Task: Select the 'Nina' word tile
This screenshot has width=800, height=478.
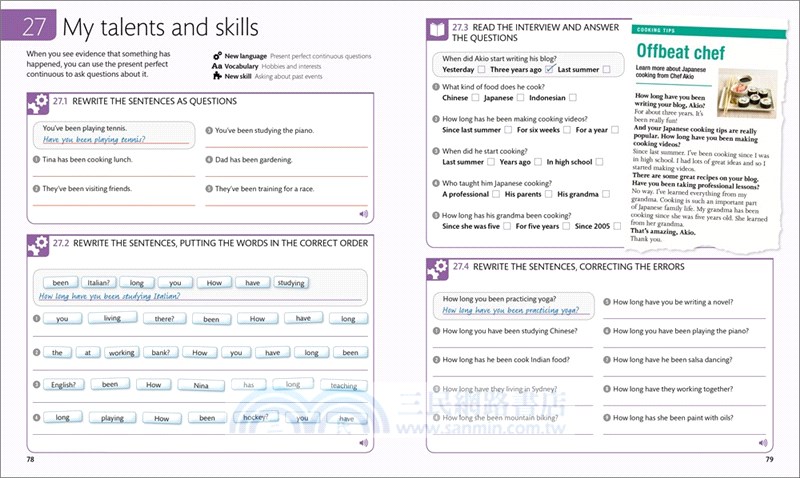Action: tap(201, 385)
